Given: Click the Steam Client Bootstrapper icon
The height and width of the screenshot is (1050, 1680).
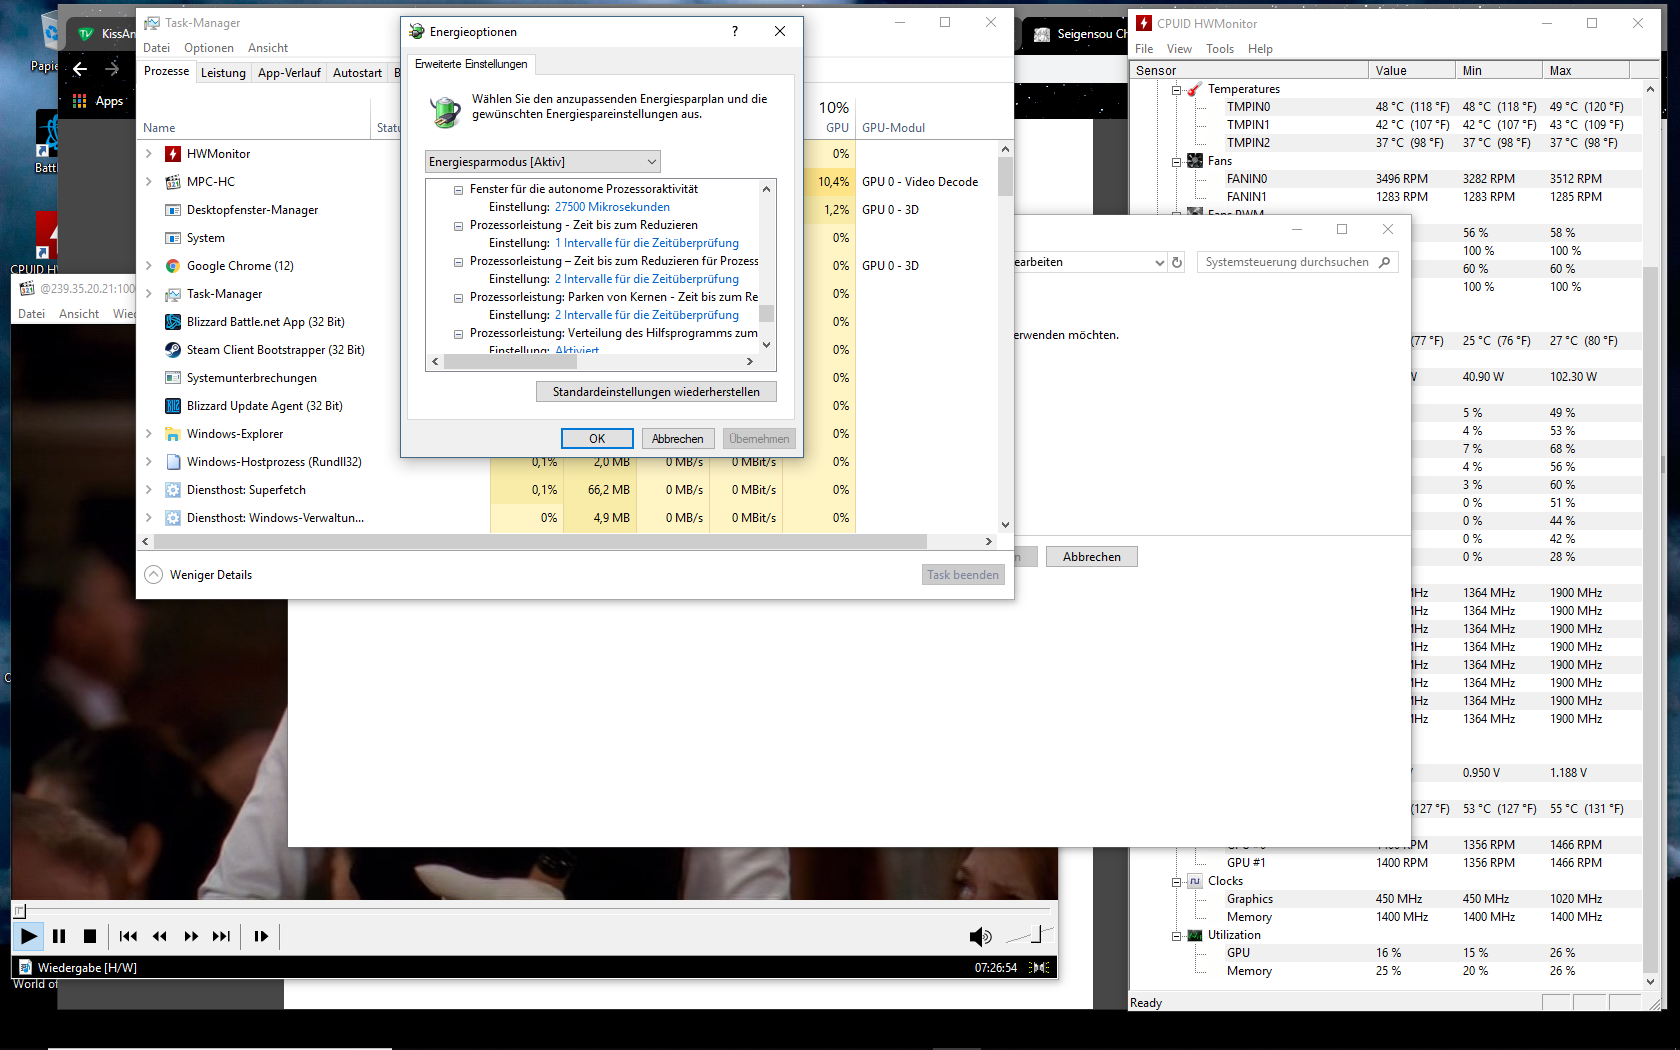Looking at the screenshot, I should (174, 349).
